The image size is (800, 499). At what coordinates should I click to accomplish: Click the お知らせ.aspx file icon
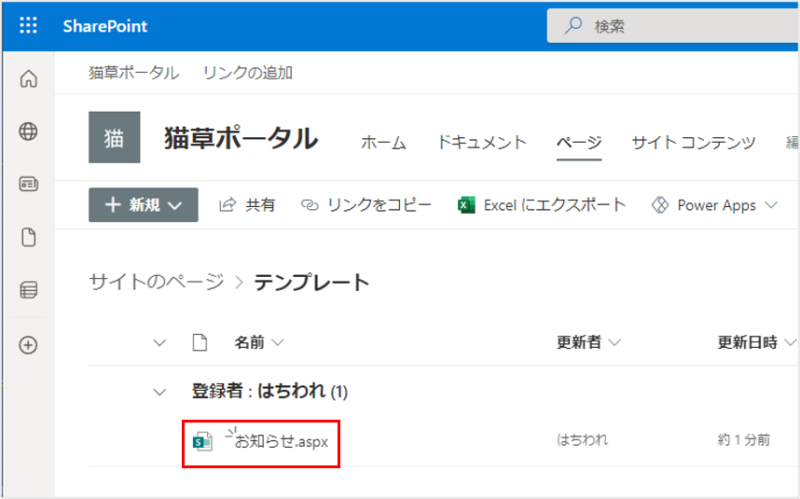[203, 440]
